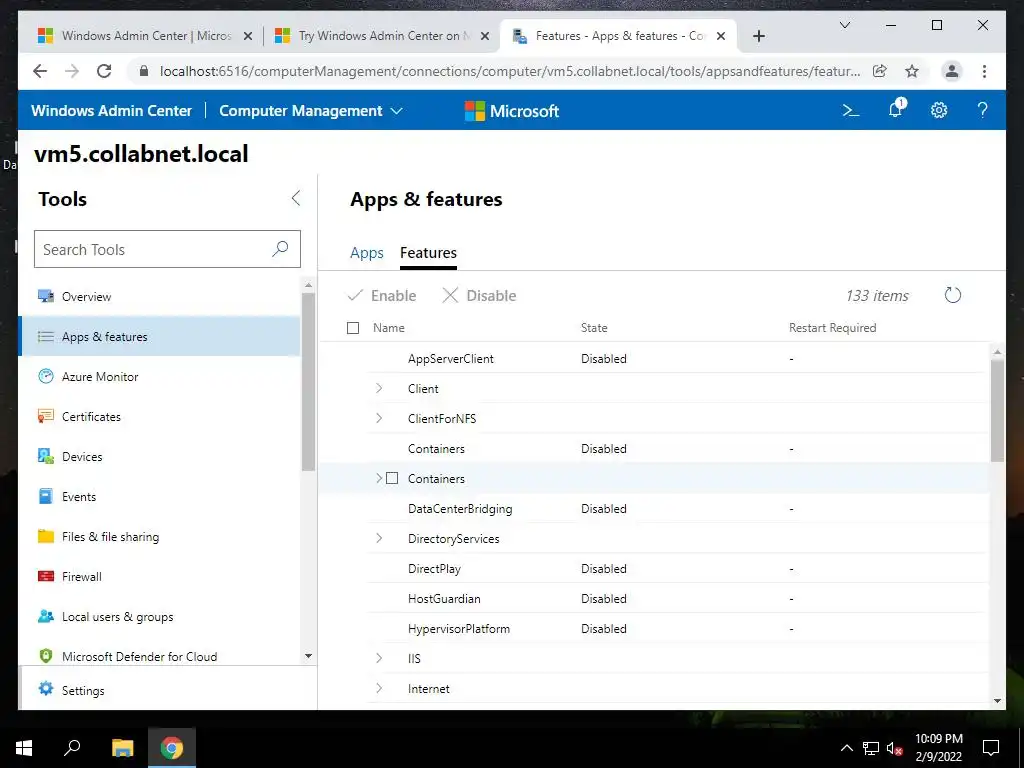This screenshot has height=768, width=1024.
Task: Click the Enable button
Action: [x=382, y=296]
